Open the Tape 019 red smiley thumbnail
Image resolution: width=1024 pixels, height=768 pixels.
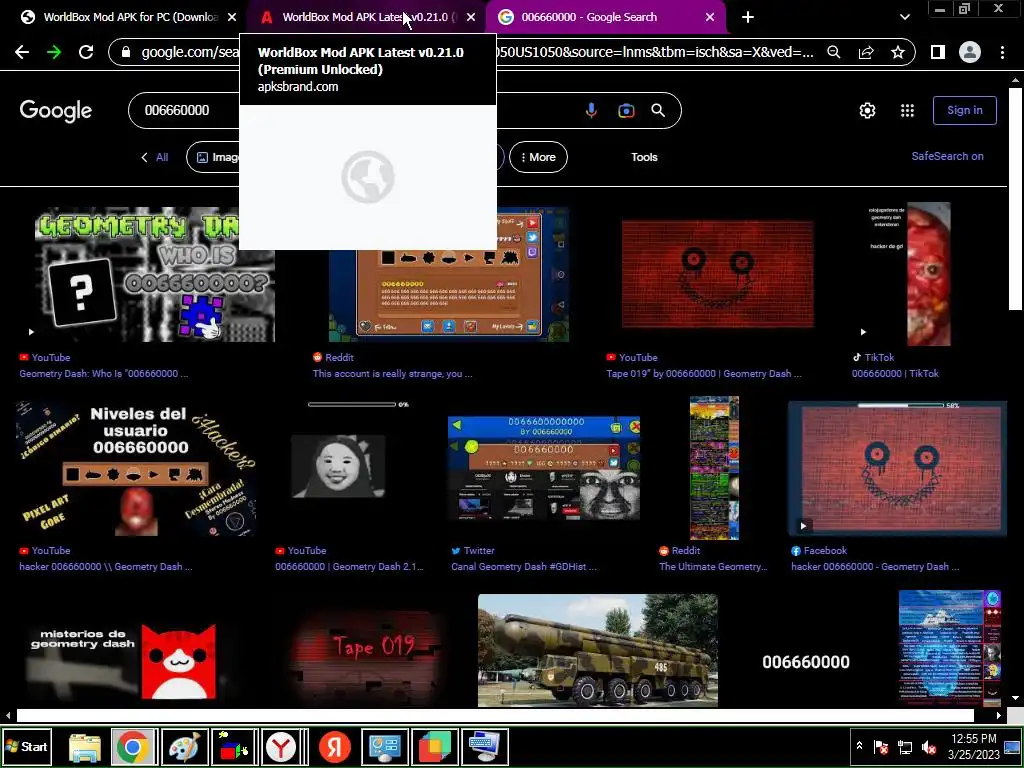tap(717, 274)
